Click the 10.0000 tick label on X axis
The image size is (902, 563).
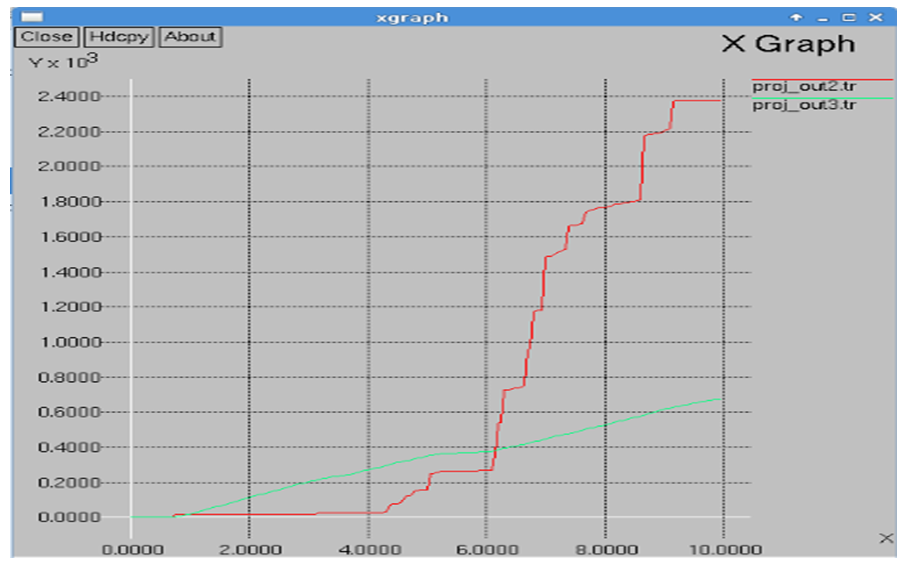point(720,549)
